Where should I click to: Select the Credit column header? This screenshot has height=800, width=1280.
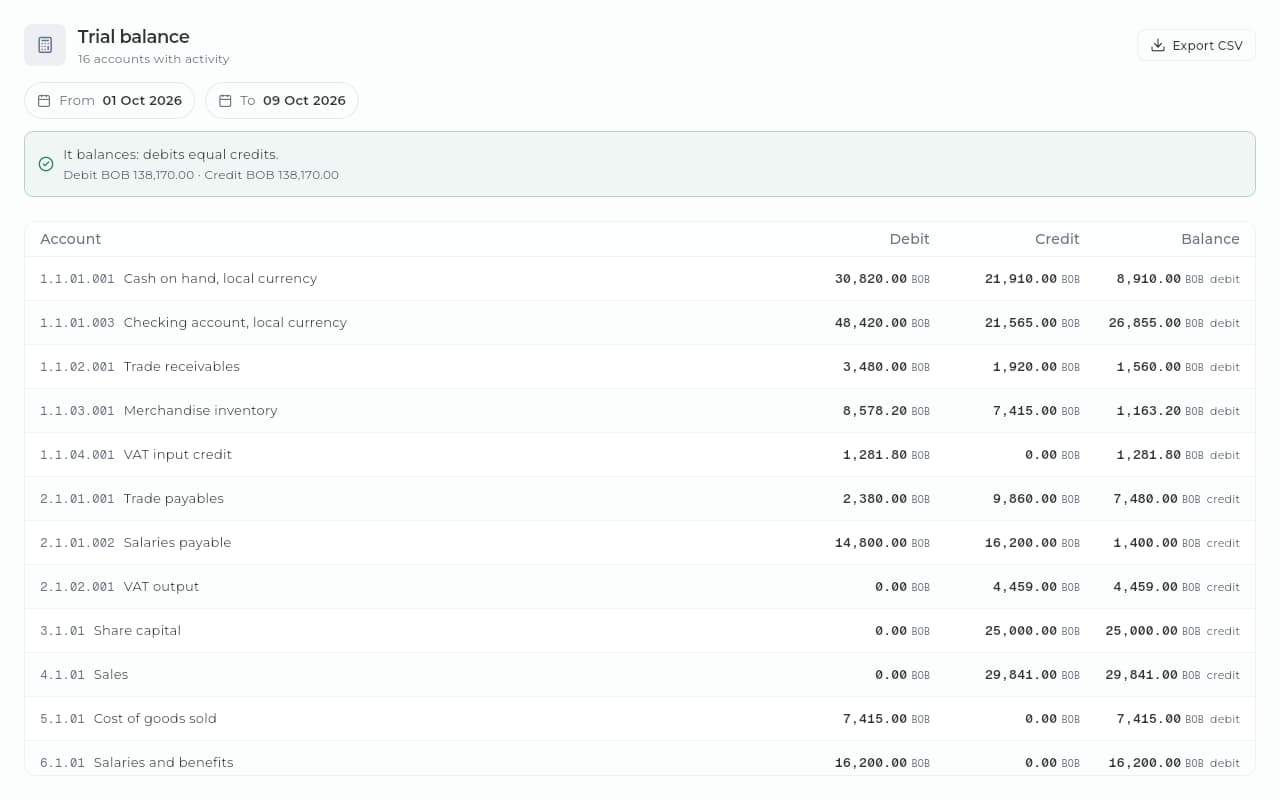click(x=1057, y=239)
